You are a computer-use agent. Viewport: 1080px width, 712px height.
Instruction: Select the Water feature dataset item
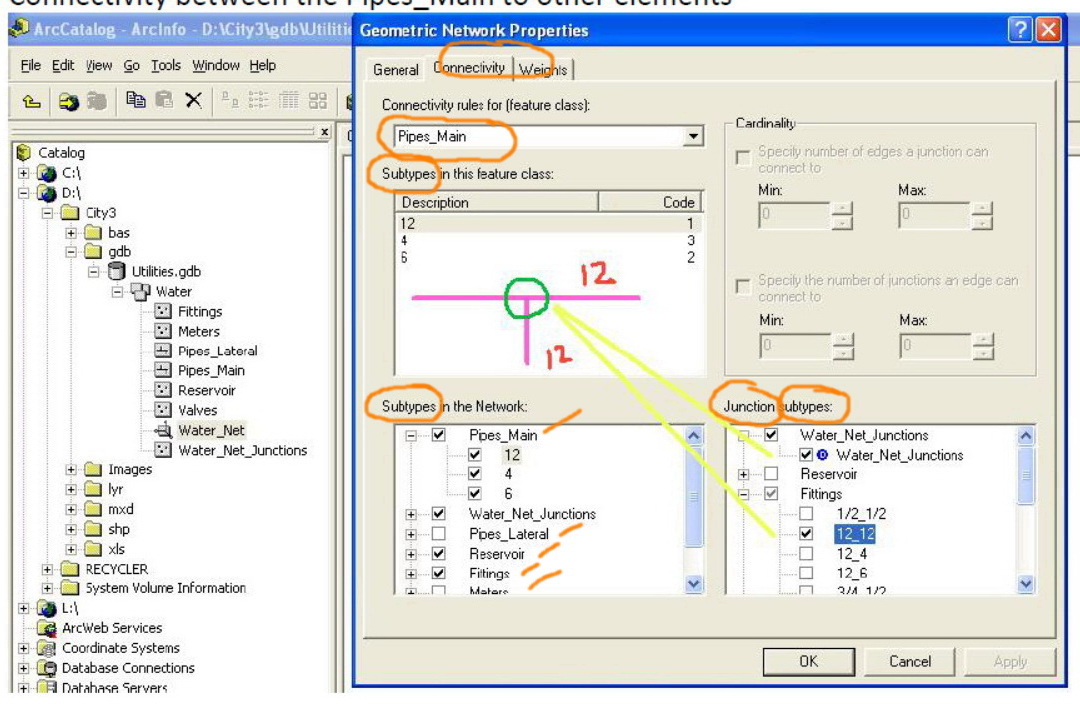point(174,291)
